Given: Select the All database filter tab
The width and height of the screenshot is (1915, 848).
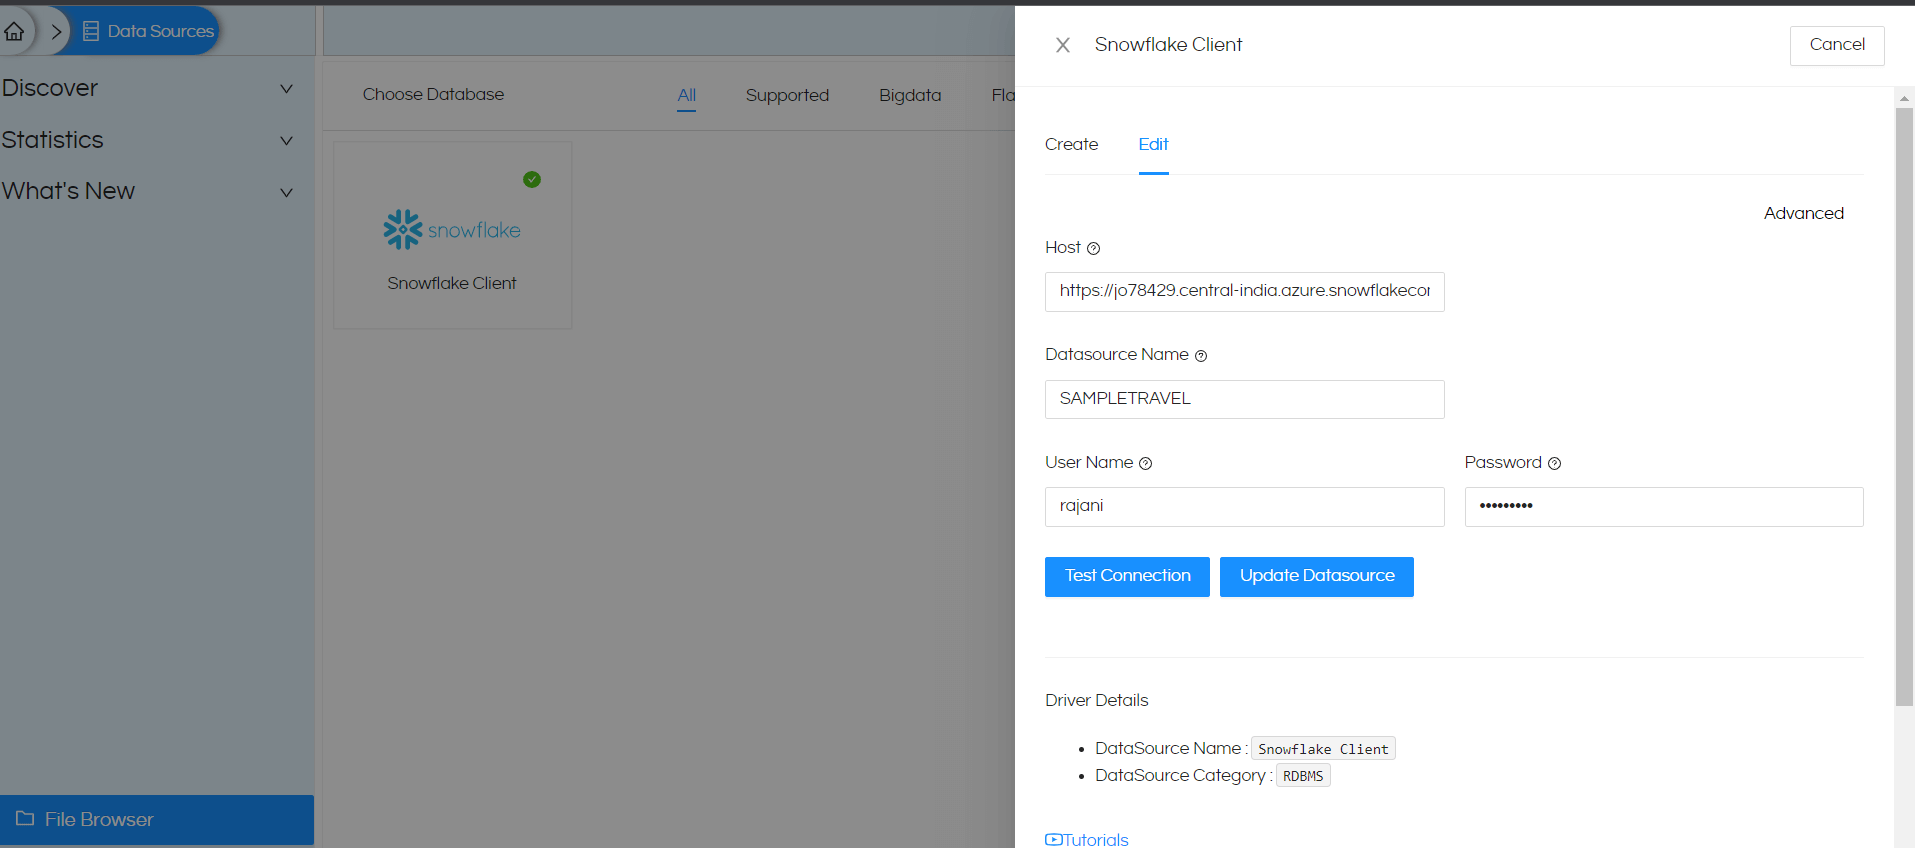Looking at the screenshot, I should pyautogui.click(x=686, y=96).
